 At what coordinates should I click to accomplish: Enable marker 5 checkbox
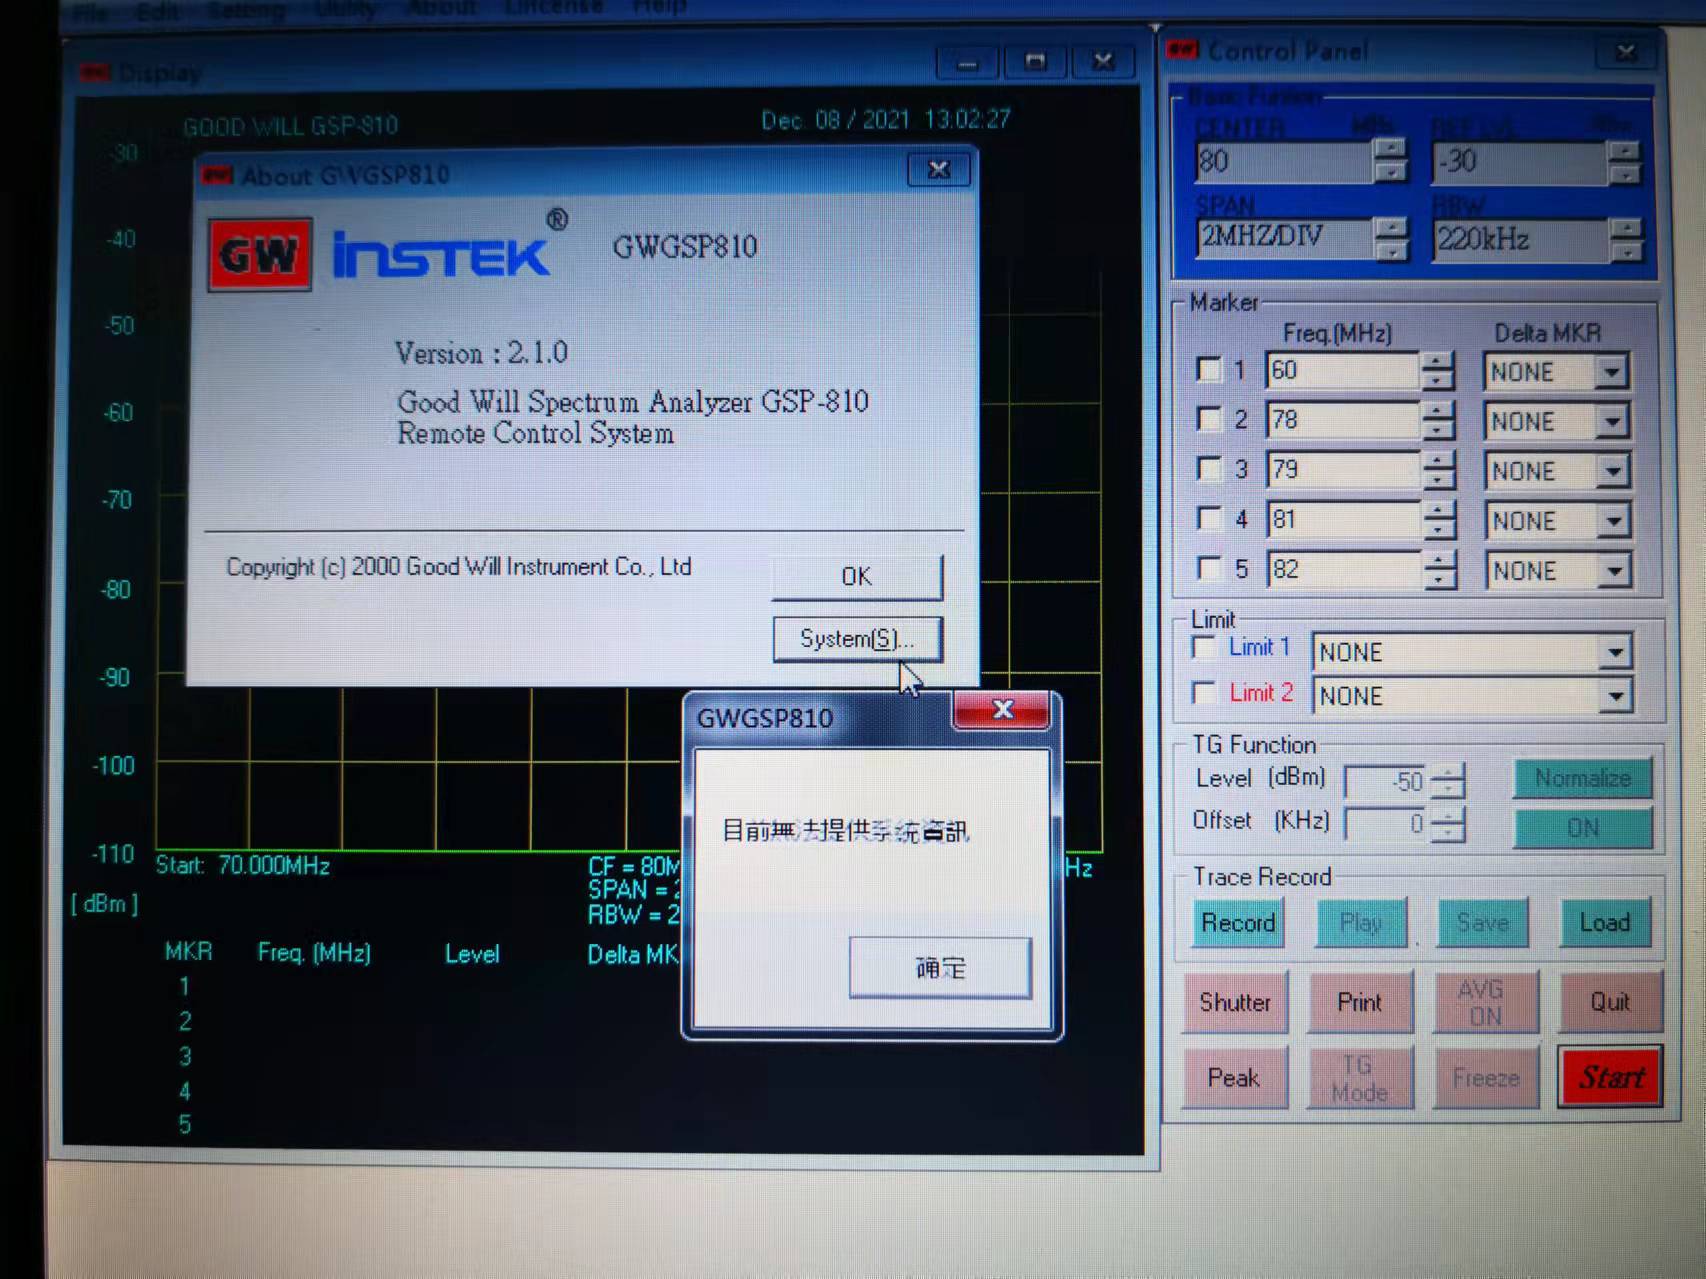pyautogui.click(x=1209, y=568)
